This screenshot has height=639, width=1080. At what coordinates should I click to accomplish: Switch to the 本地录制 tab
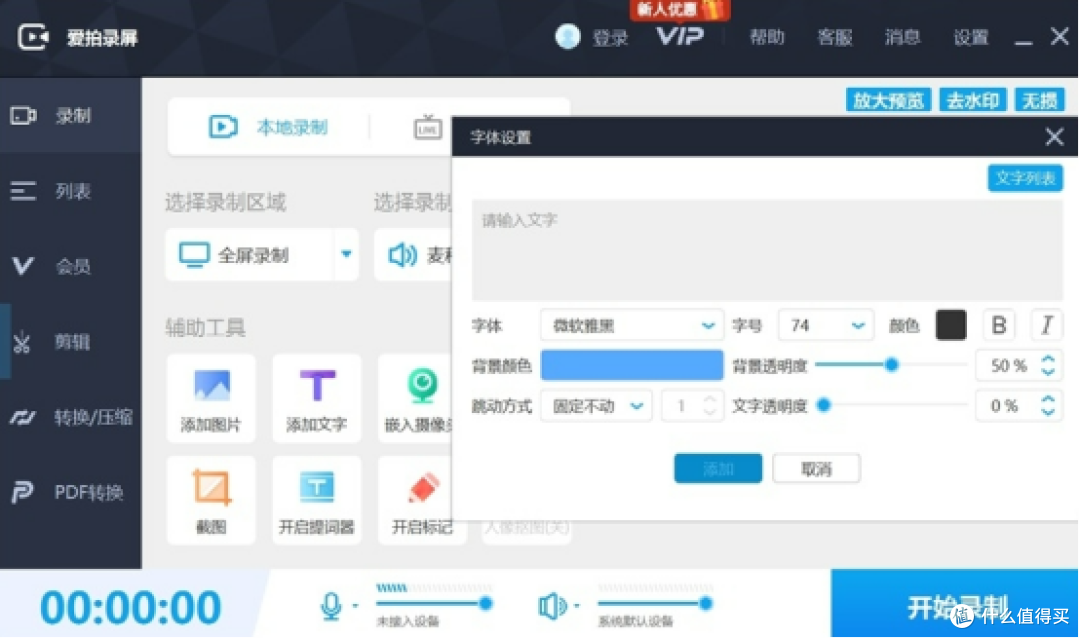pos(269,127)
